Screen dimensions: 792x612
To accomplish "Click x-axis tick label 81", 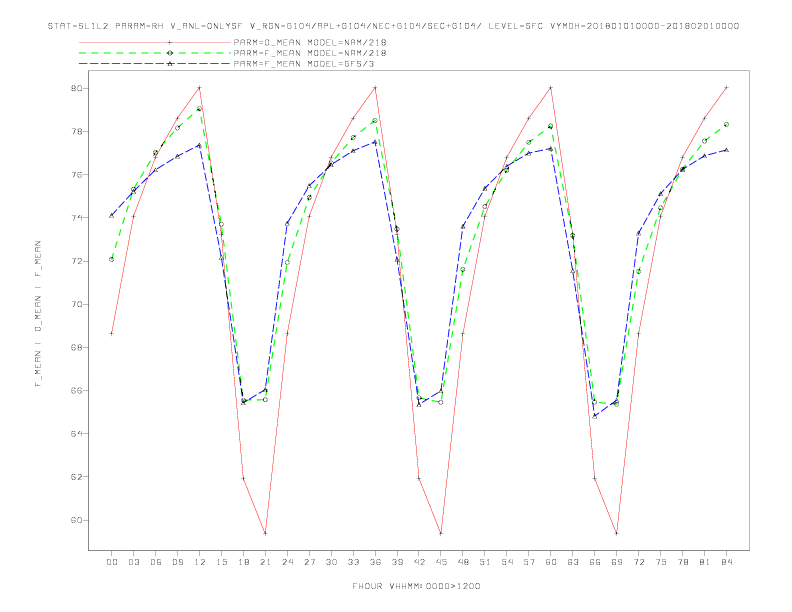I will coord(705,562).
